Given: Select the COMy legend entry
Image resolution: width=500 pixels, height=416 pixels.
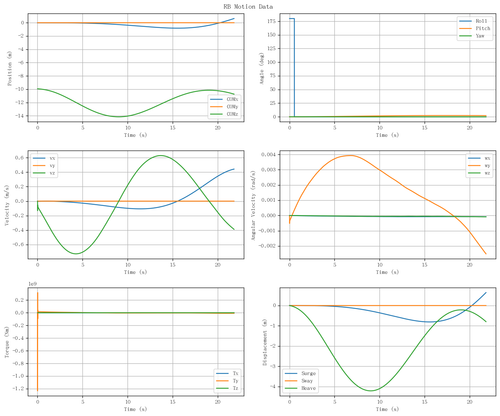Looking at the screenshot, I should 224,107.
